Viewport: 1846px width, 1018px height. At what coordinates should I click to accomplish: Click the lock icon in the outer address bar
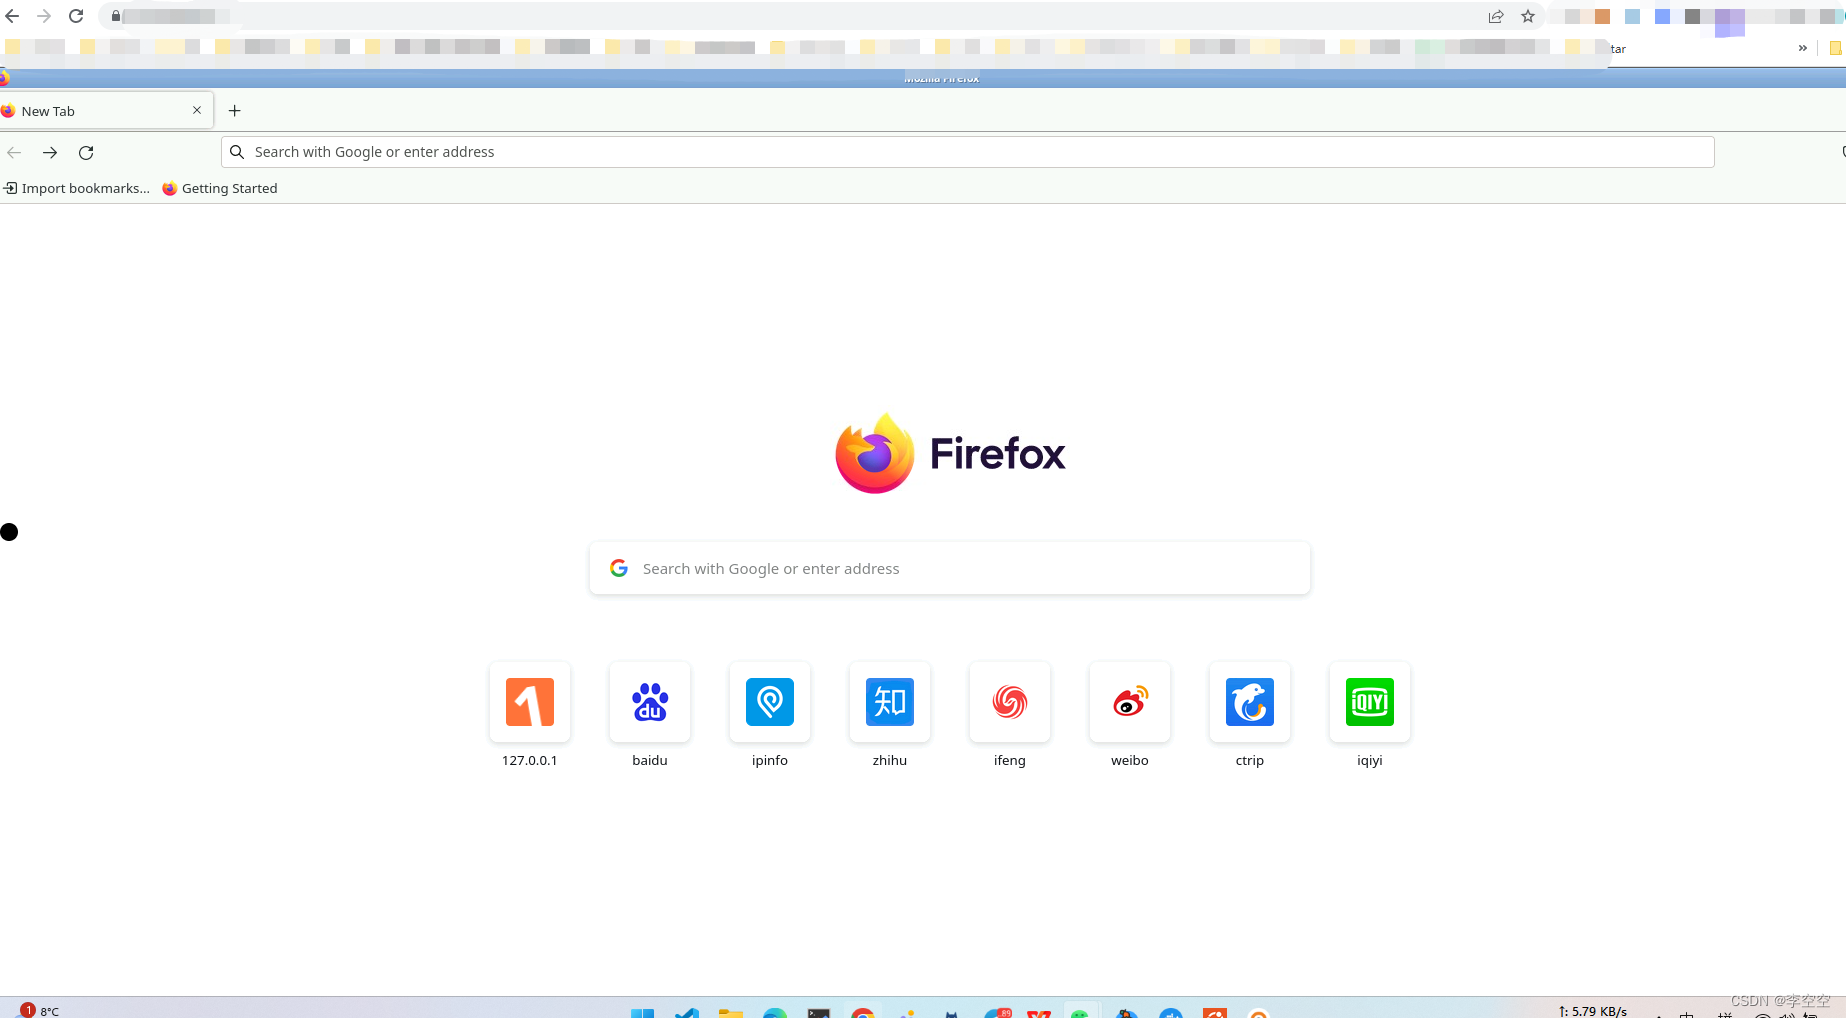click(x=116, y=16)
